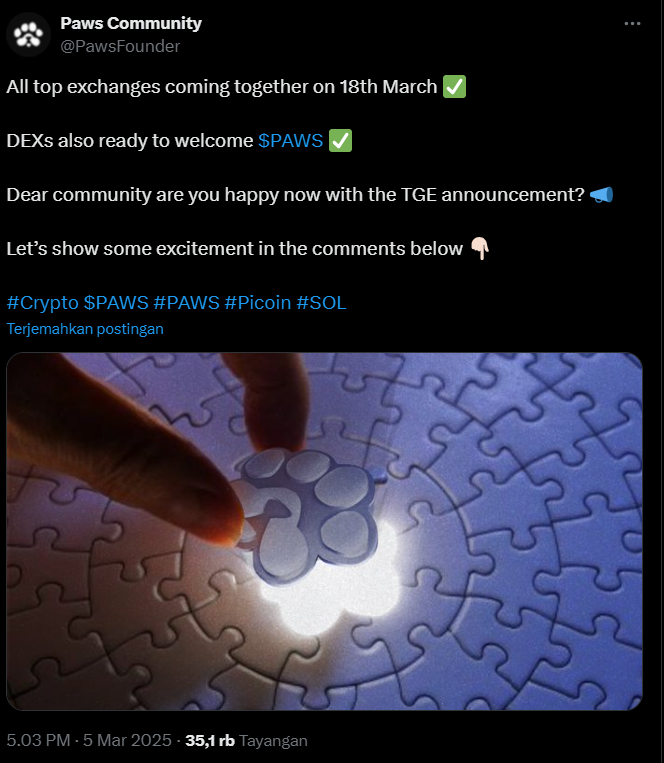Open the puzzle paw image attachment

[324, 531]
